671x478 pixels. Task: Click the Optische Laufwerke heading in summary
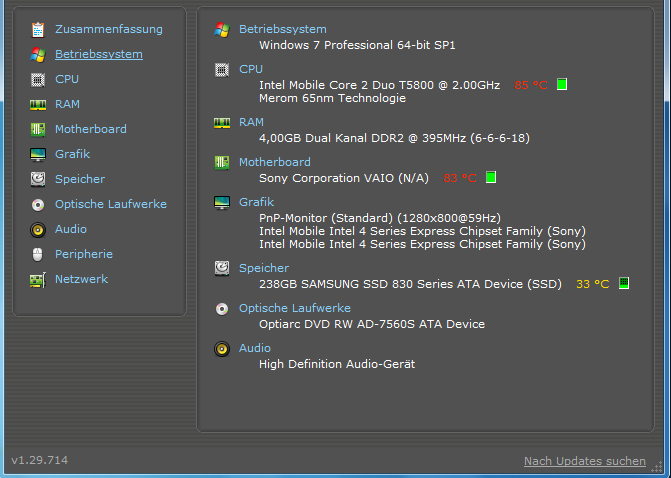295,308
